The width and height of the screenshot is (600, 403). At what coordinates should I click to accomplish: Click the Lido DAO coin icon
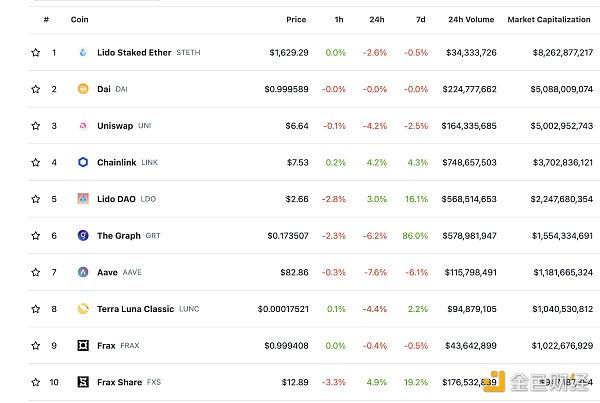click(83, 199)
